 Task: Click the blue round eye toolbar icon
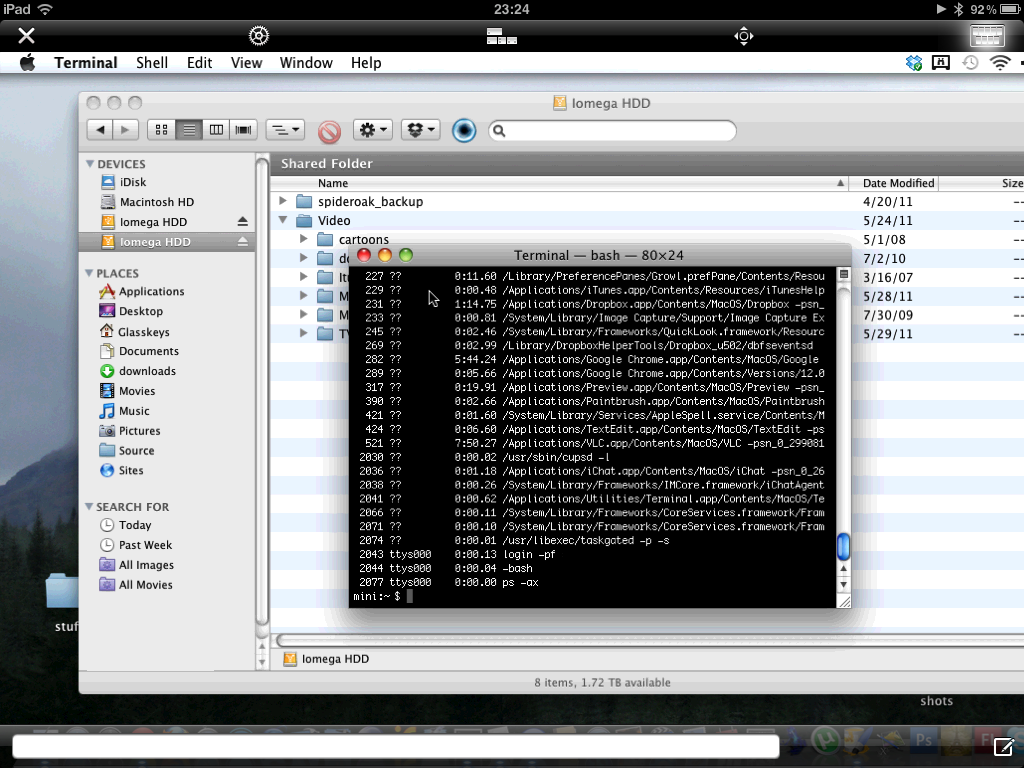coord(463,130)
